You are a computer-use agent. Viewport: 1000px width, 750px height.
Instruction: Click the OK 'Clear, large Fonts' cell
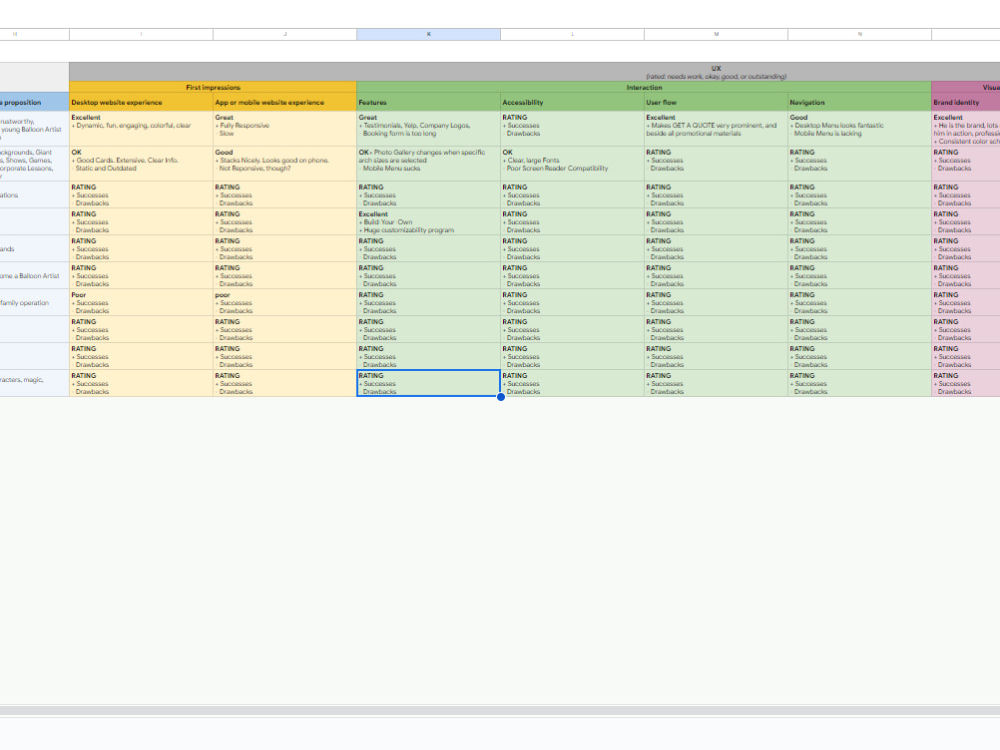click(x=572, y=164)
